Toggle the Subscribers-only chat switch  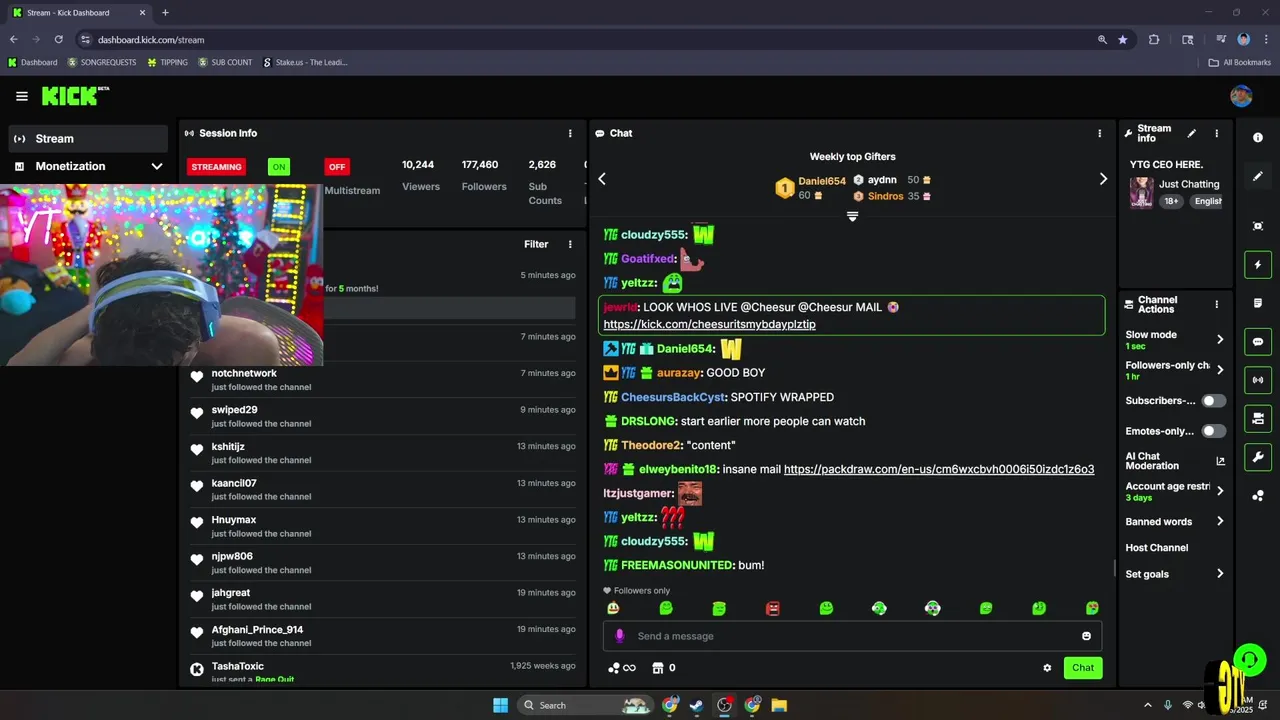1213,401
